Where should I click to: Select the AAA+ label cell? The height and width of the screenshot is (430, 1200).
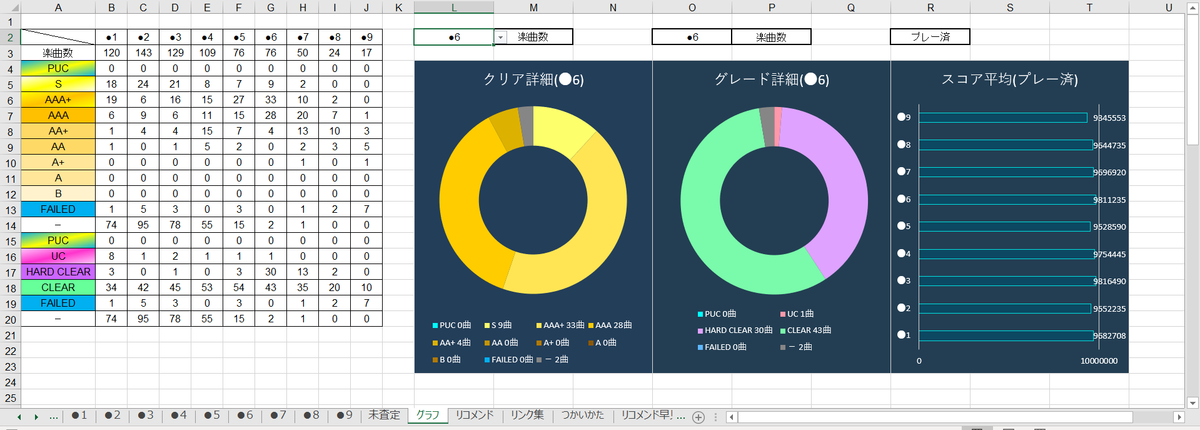[58, 100]
